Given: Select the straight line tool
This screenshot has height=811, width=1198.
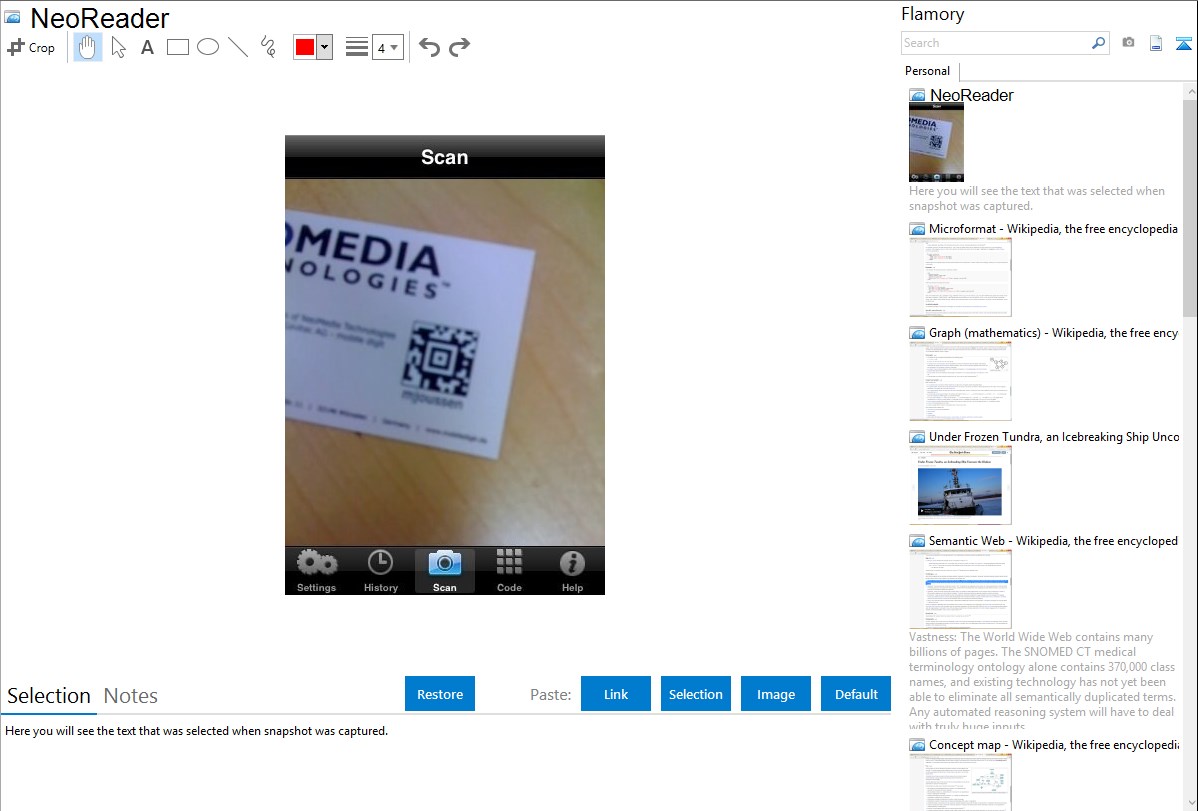Looking at the screenshot, I should point(238,47).
